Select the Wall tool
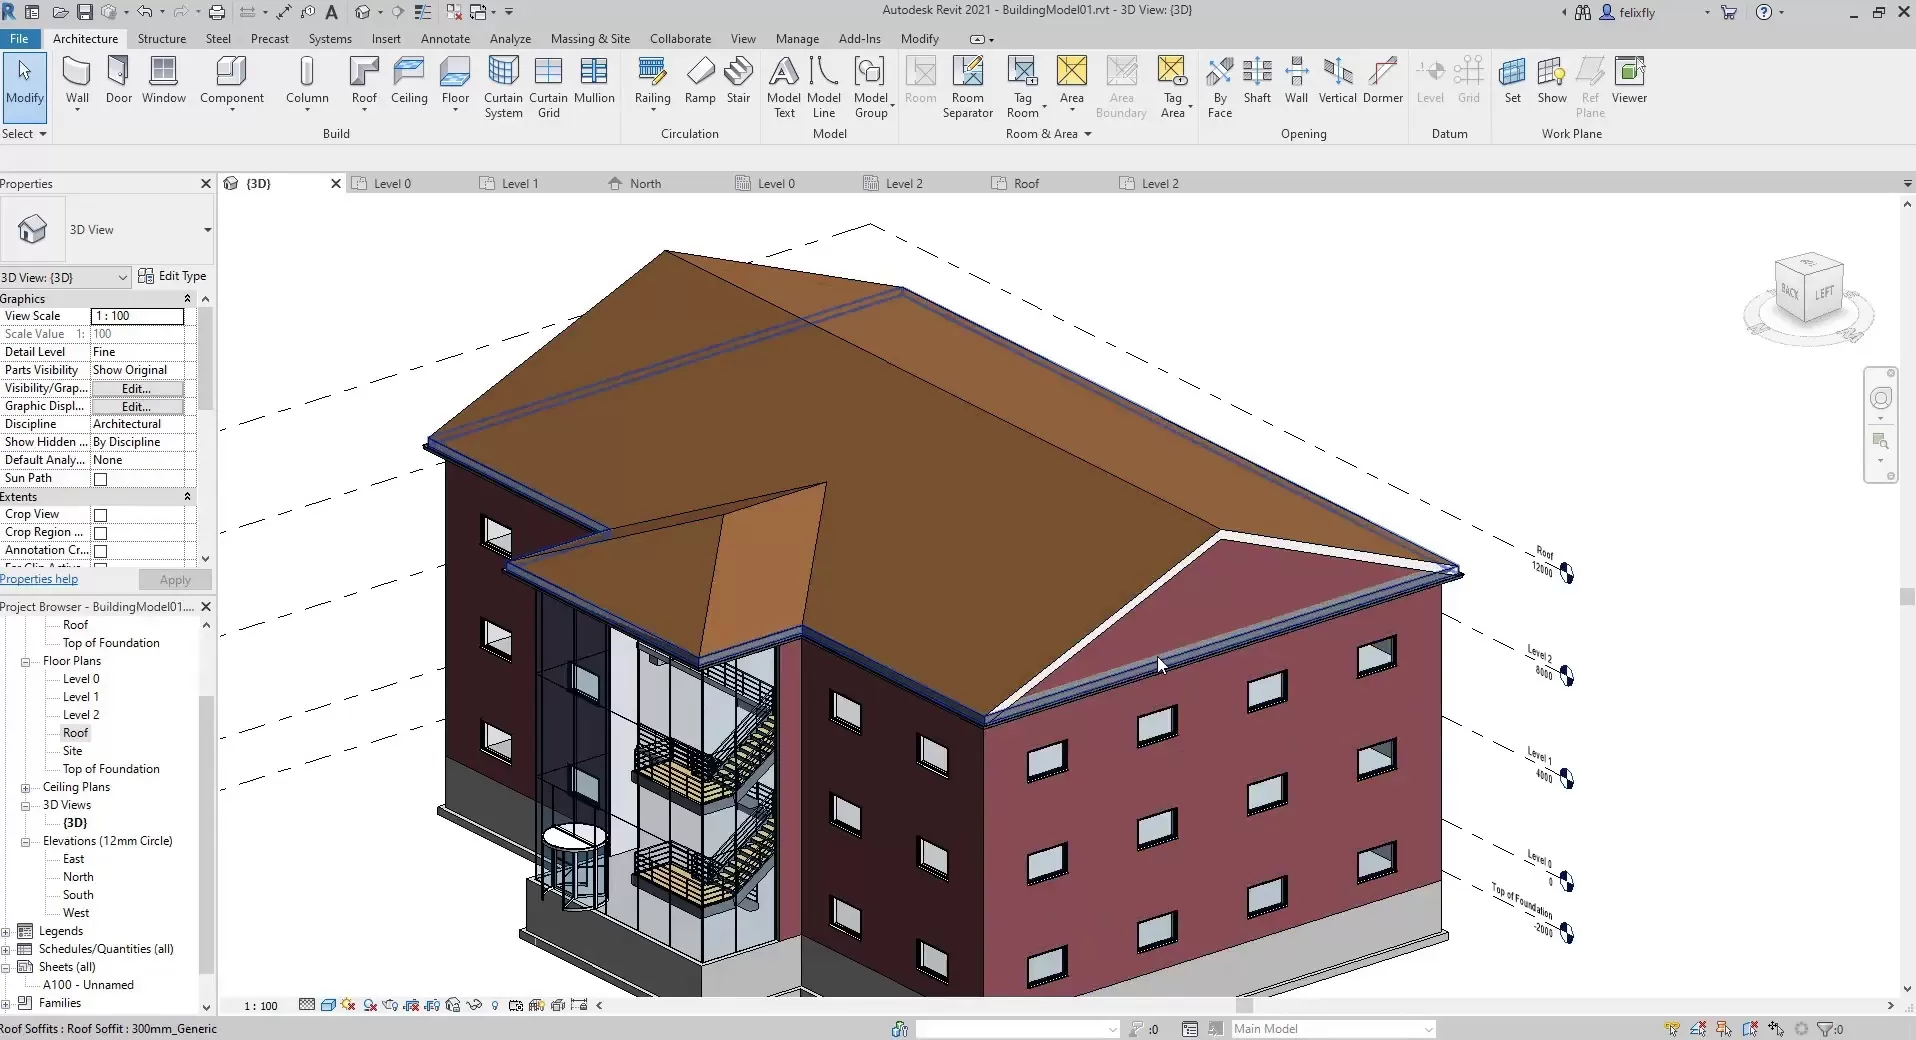 click(76, 82)
